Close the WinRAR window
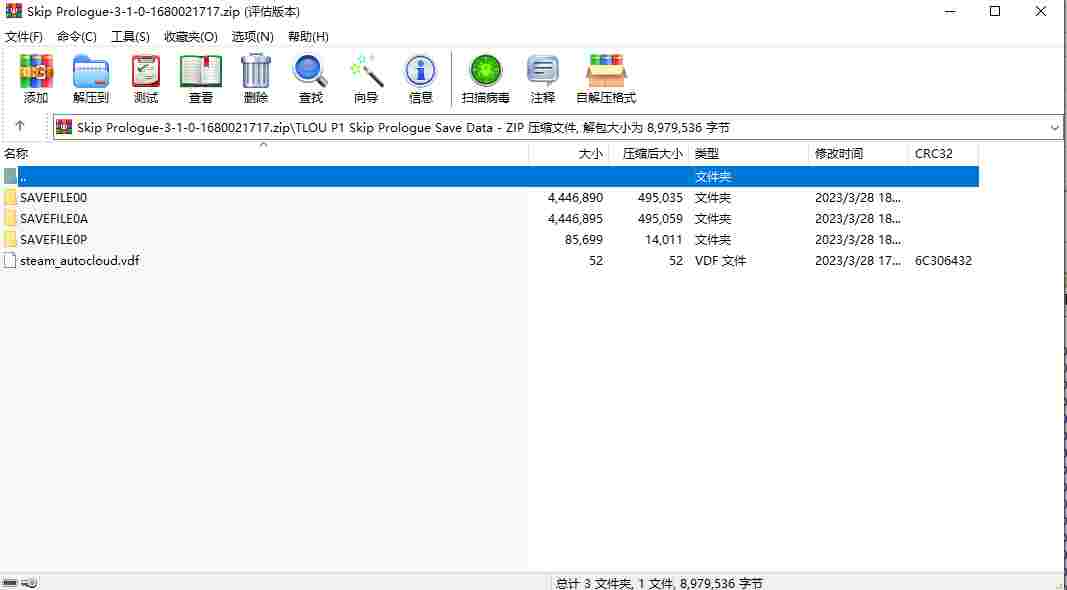Image resolution: width=1067 pixels, height=590 pixels. (1040, 12)
